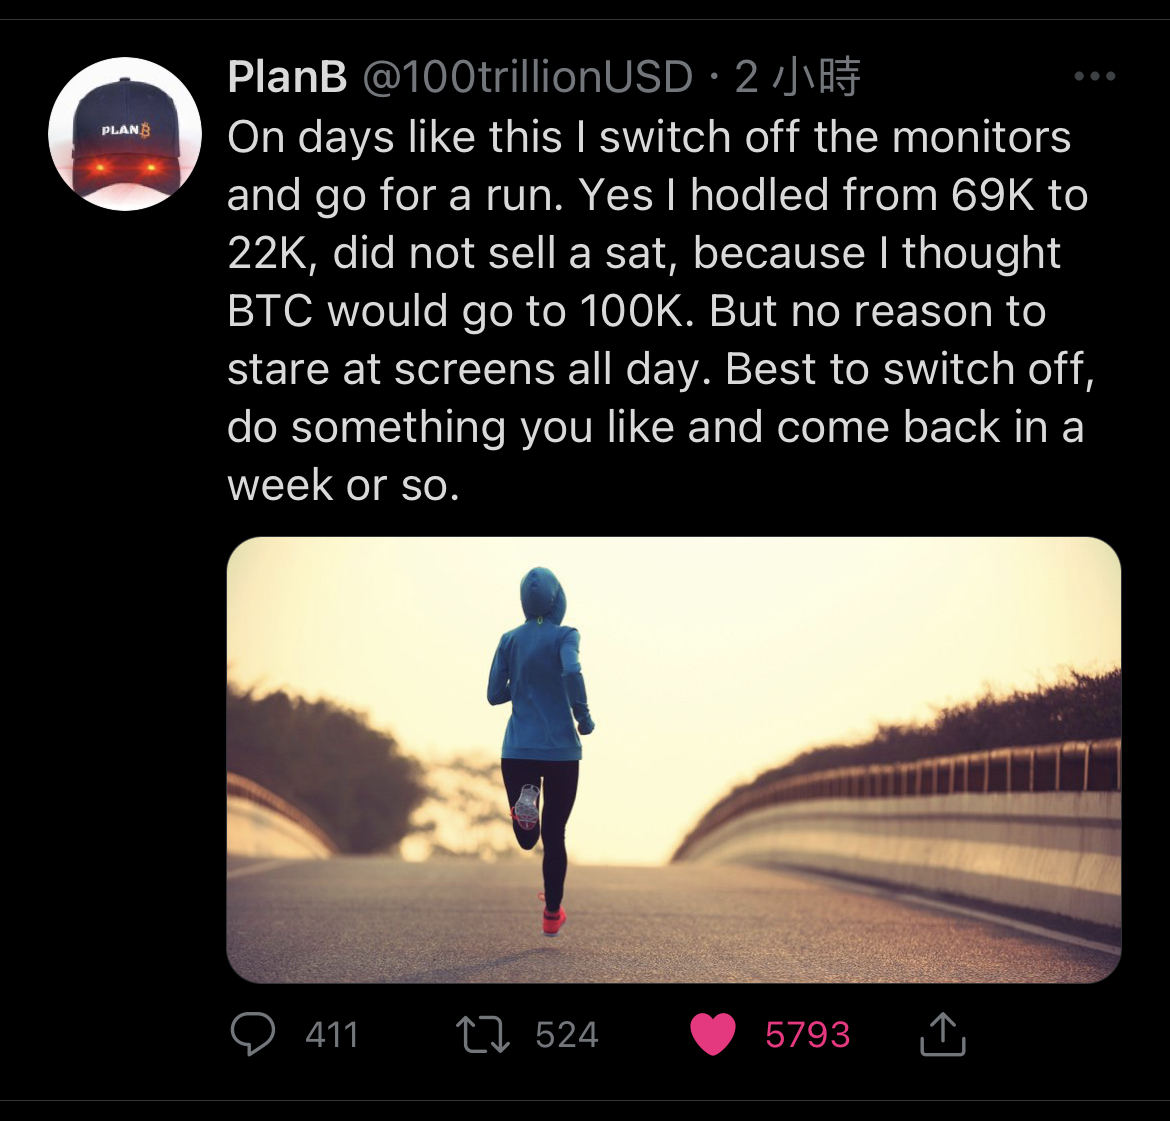
Task: Retweet this post using the retweet icon
Action: tap(483, 1034)
